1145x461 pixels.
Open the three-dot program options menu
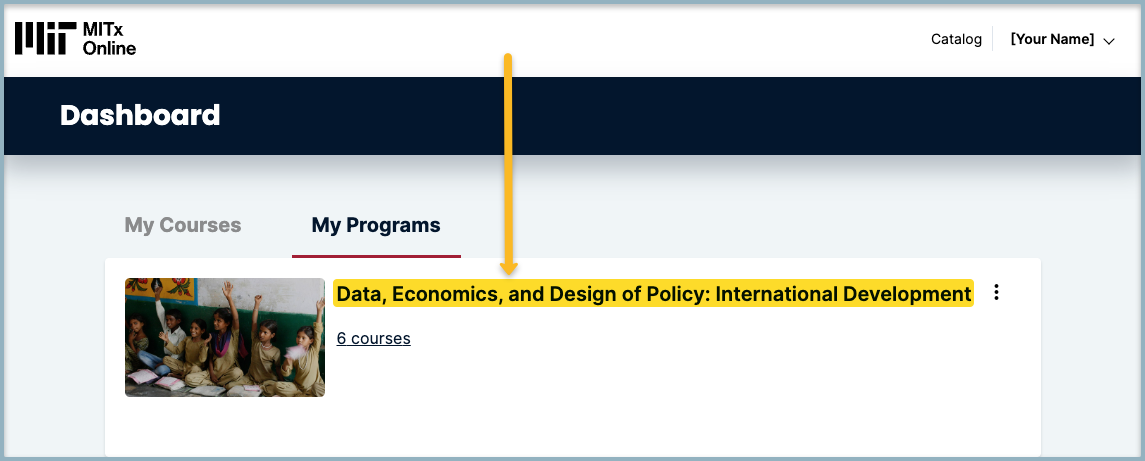(996, 293)
